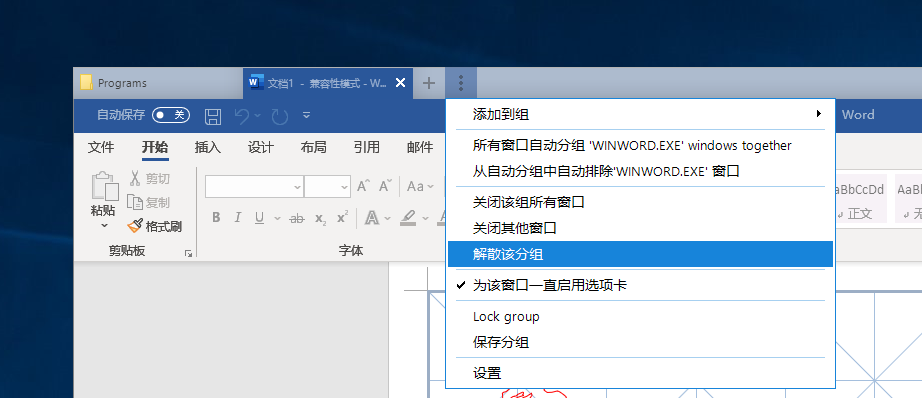Viewport: 922px width, 398px height.
Task: Click the Text Highlight Color pen icon
Action: click(408, 218)
